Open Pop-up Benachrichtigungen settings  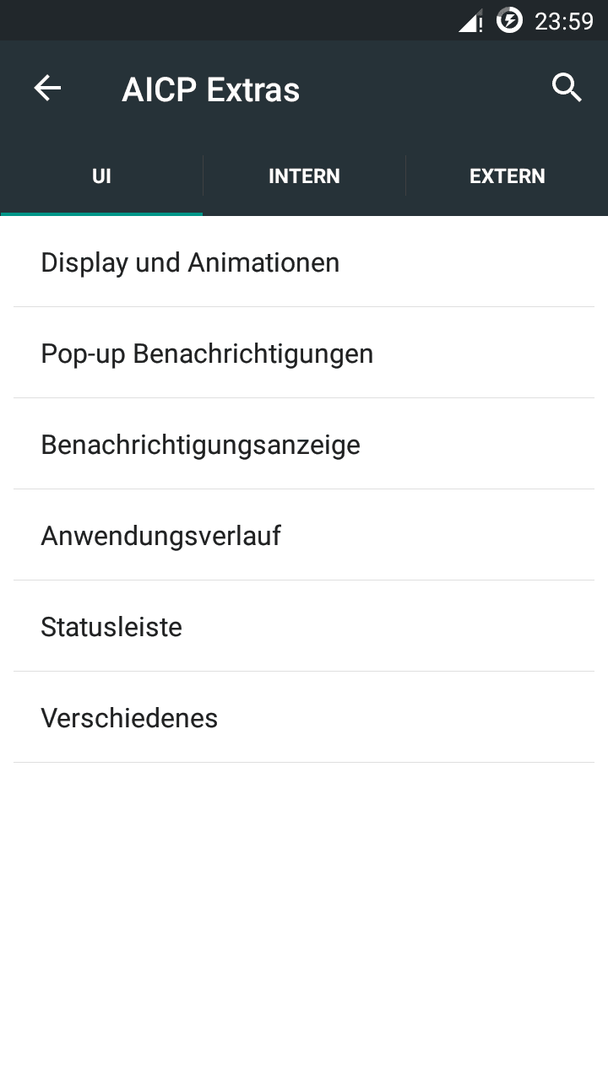click(304, 353)
